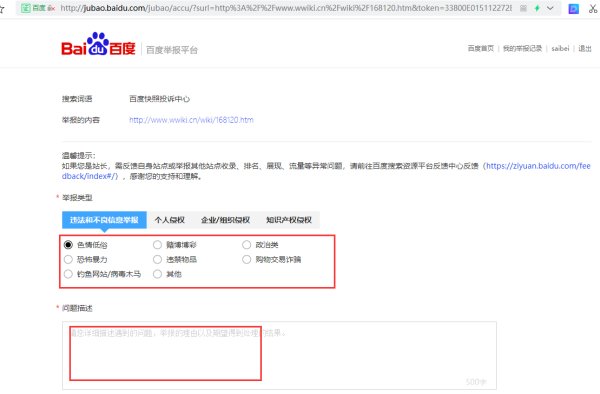Screen dimensions: 600x394
Task: Click the 搜索词语 label
Action: coord(77,99)
